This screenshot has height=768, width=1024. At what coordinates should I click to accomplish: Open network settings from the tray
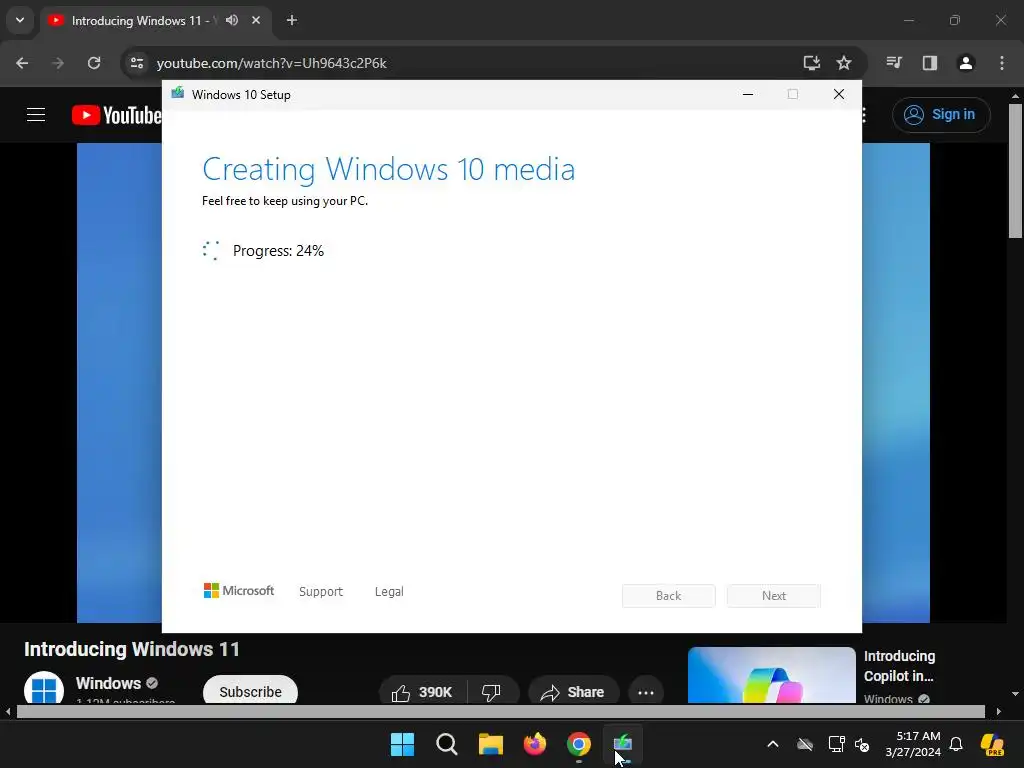click(x=837, y=744)
